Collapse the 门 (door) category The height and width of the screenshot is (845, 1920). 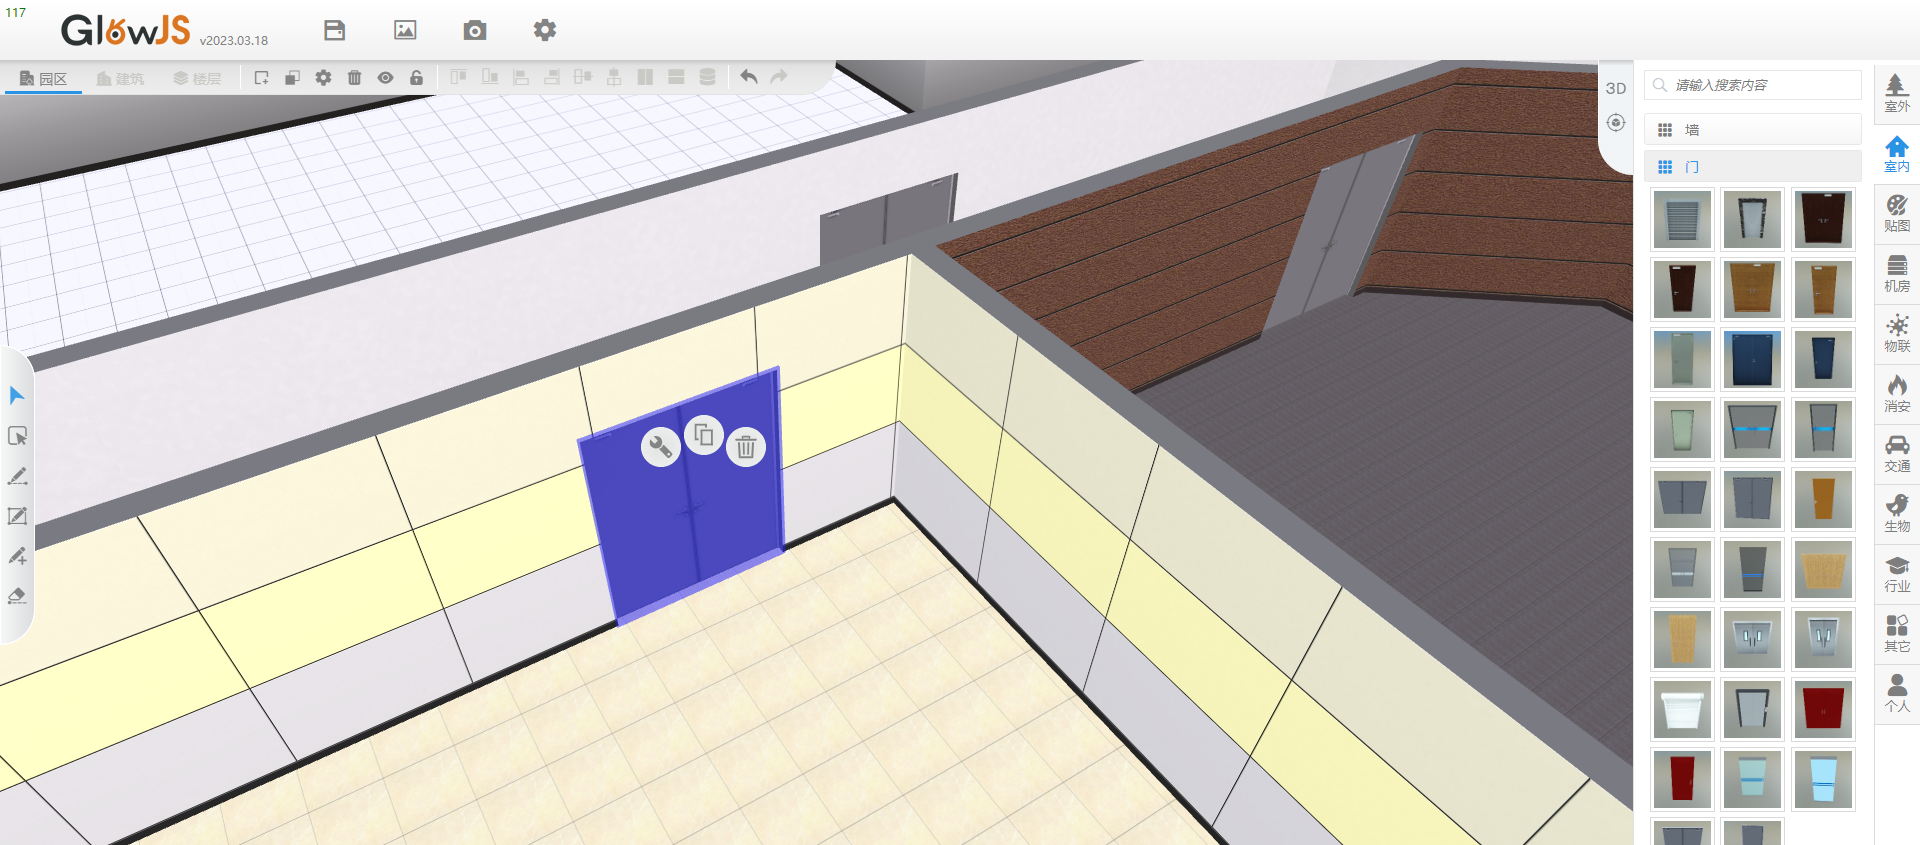coord(1752,167)
